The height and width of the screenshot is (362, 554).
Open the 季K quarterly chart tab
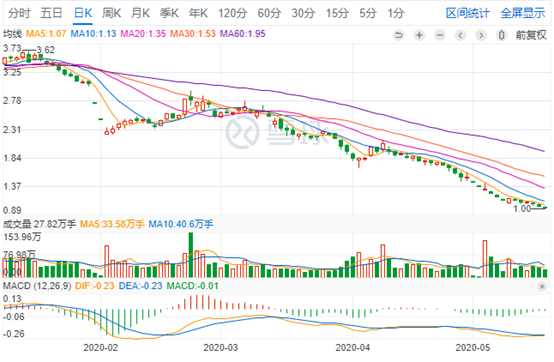(x=169, y=13)
